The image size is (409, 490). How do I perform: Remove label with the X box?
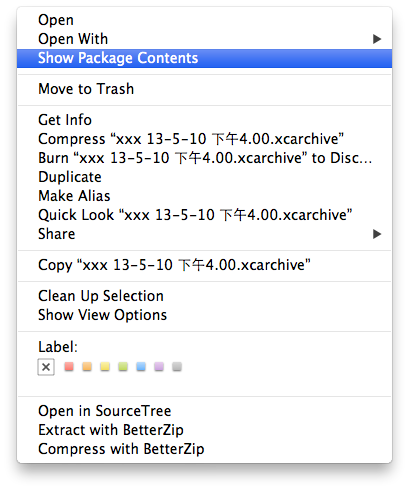(46, 367)
